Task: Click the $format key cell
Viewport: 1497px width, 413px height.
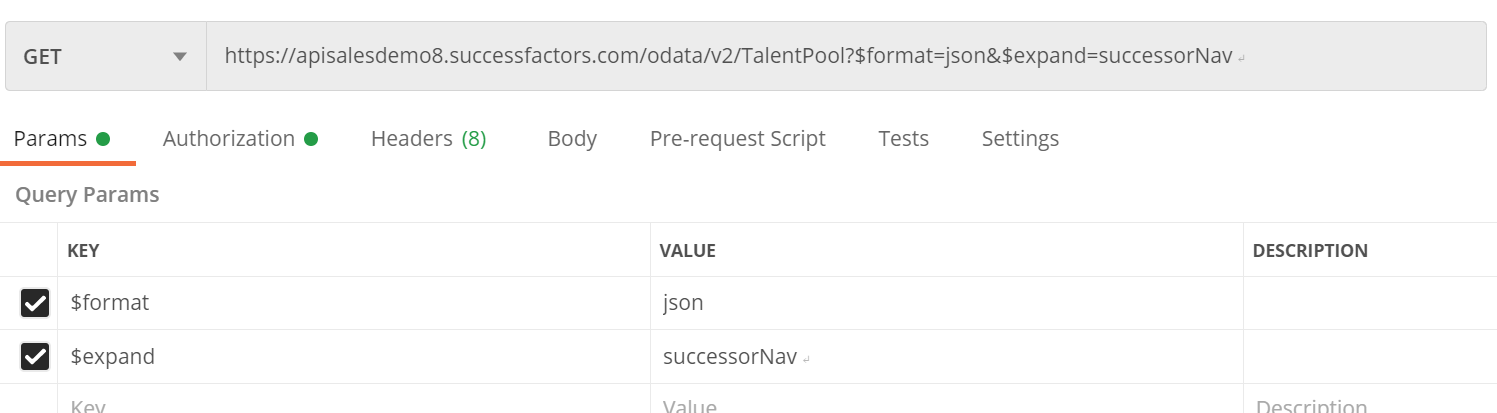Action: [x=354, y=303]
